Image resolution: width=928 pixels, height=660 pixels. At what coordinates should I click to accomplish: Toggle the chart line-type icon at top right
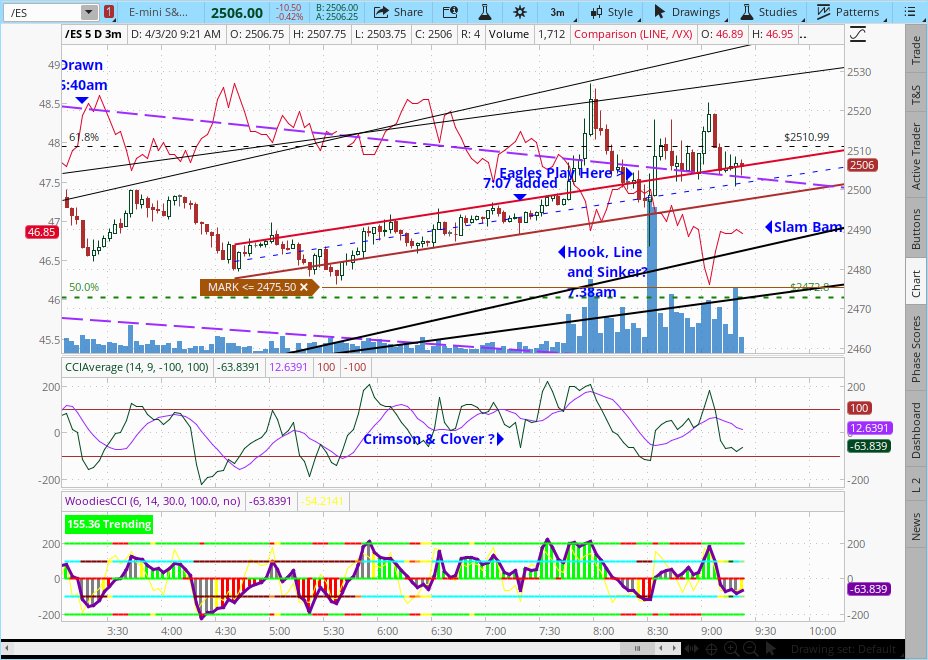857,34
